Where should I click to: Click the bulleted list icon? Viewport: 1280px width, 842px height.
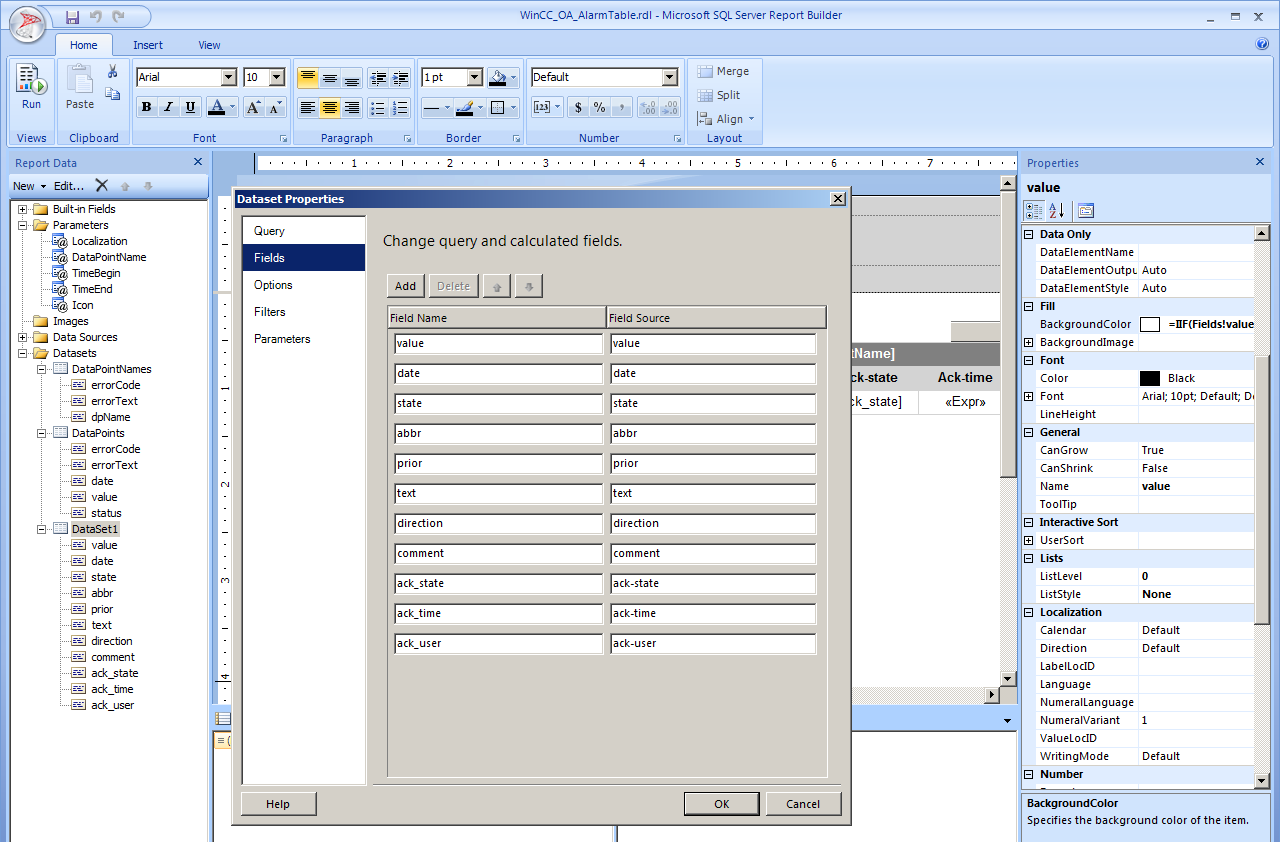(x=378, y=108)
